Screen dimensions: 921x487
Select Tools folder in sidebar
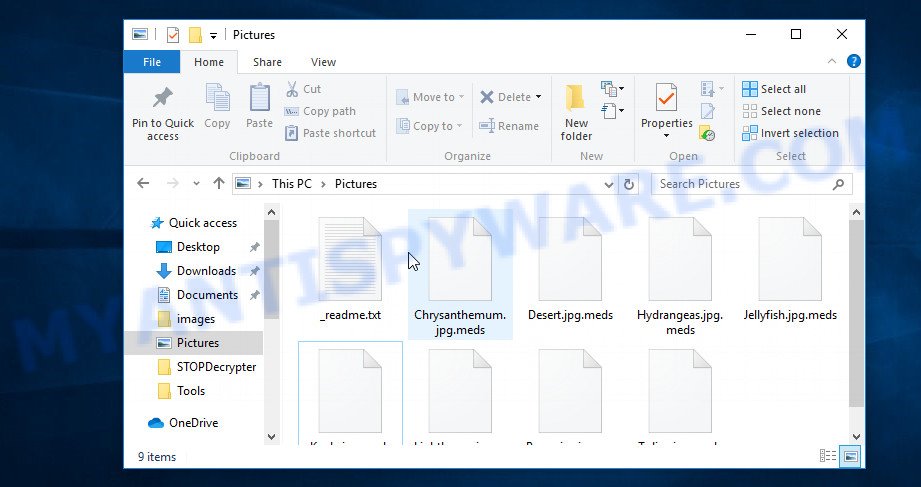pos(191,391)
